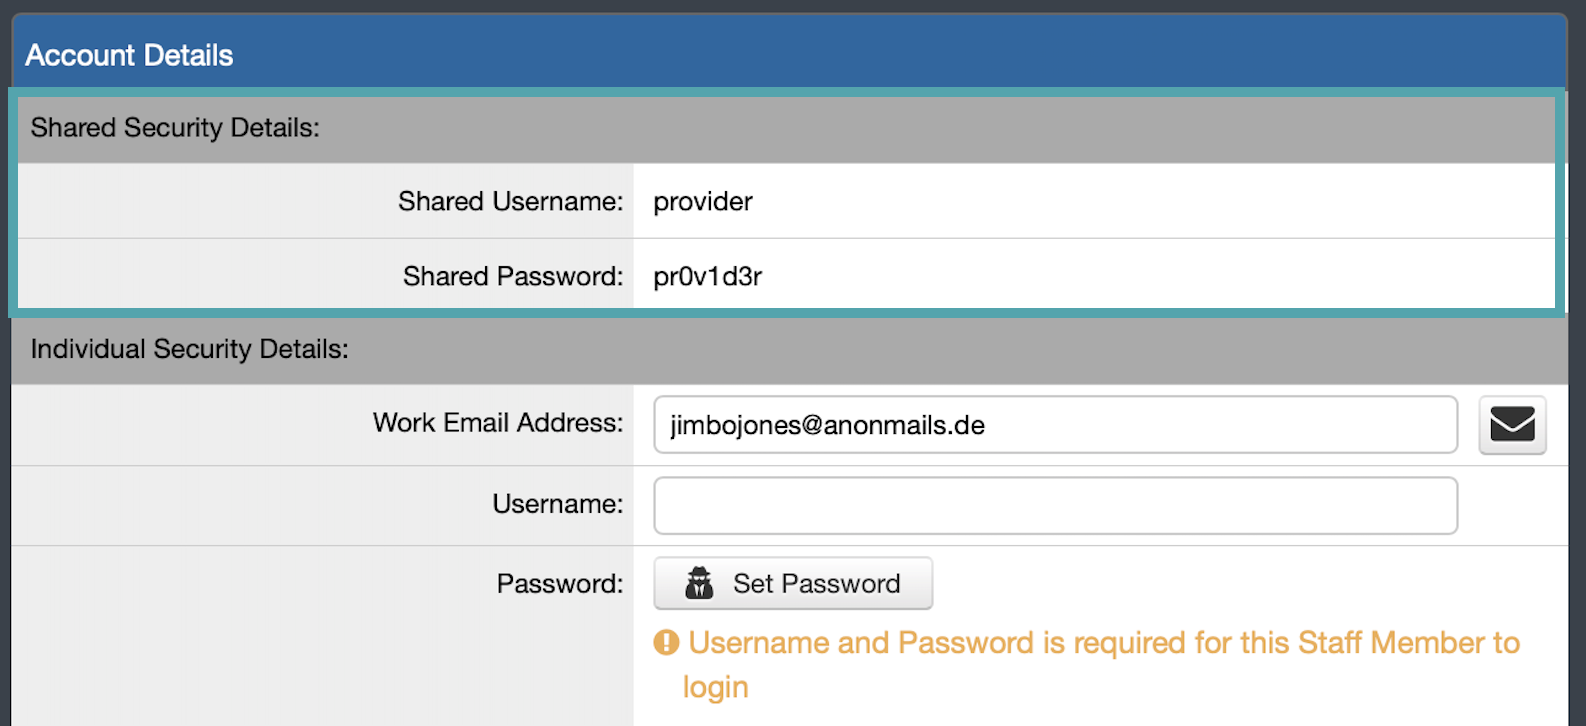1586x726 pixels.
Task: Click inside the empty Username field
Action: point(1055,505)
